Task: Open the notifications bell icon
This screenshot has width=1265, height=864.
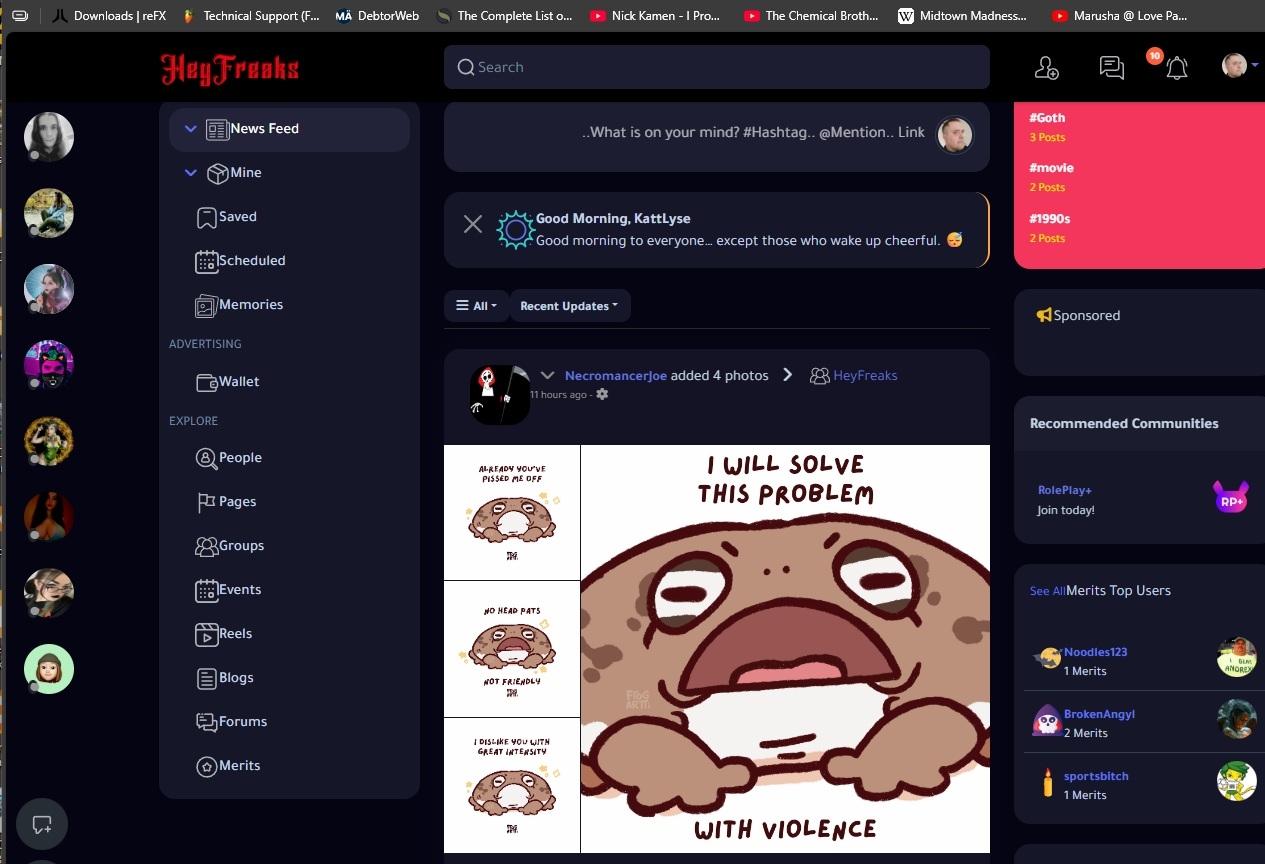Action: (x=1177, y=68)
